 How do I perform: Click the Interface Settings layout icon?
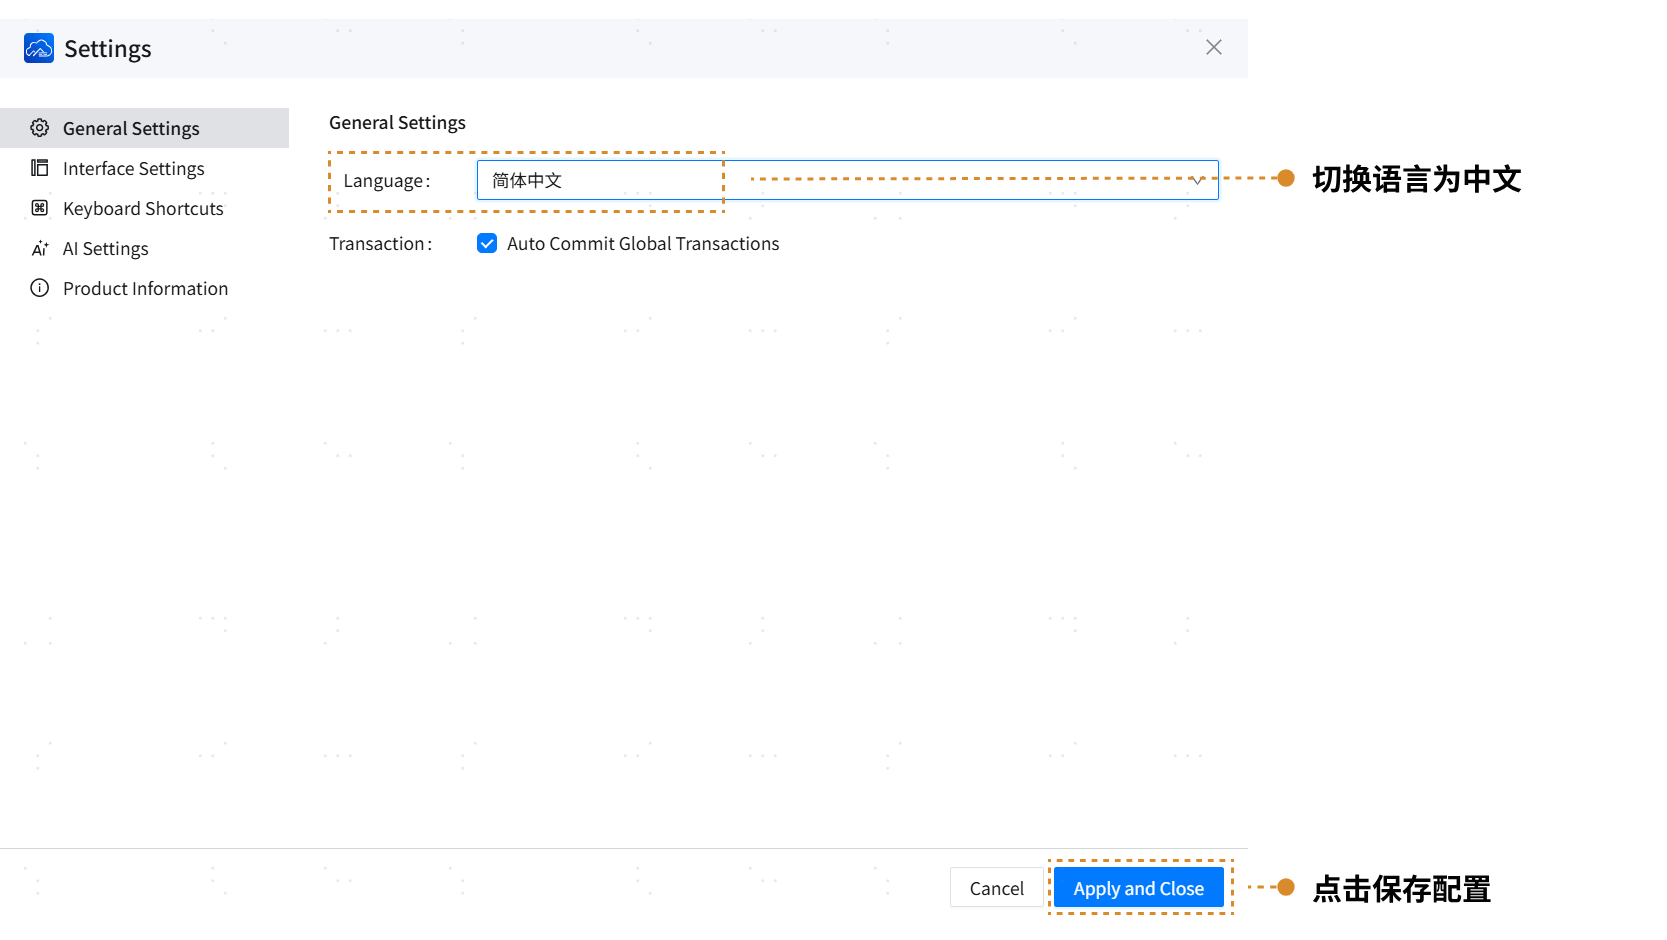[x=40, y=168]
